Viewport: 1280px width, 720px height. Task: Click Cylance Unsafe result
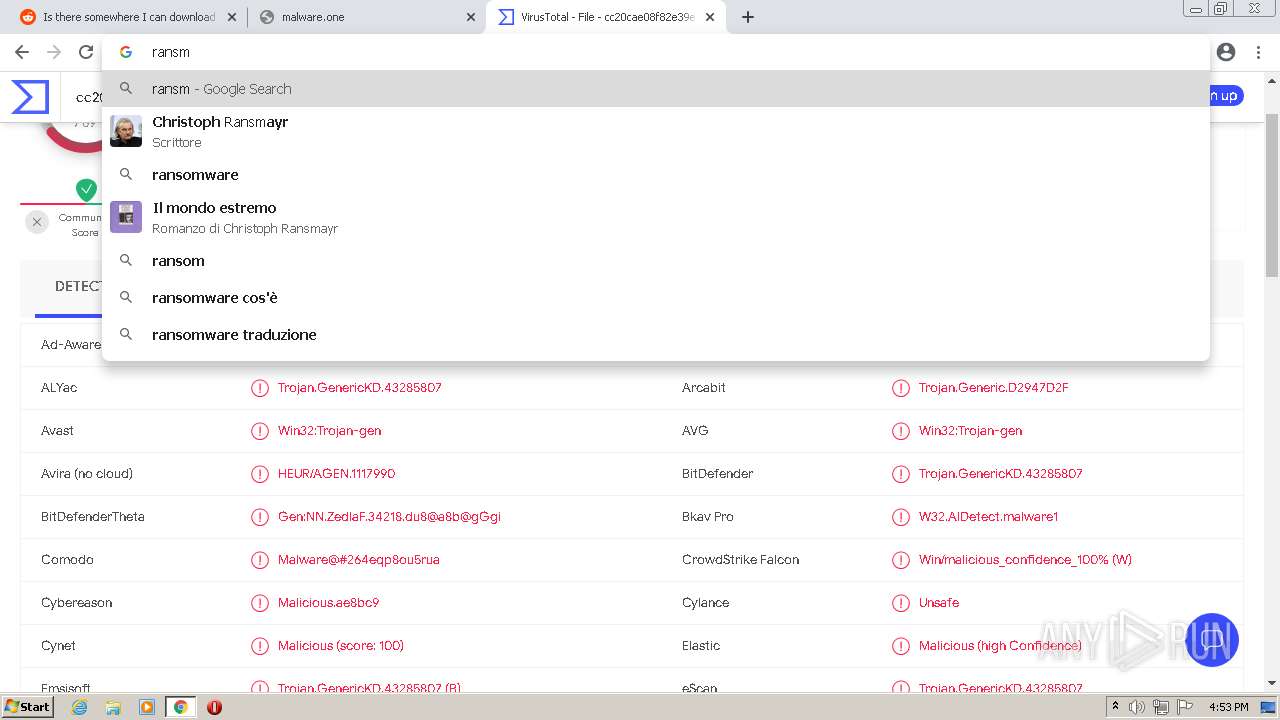[x=939, y=603]
